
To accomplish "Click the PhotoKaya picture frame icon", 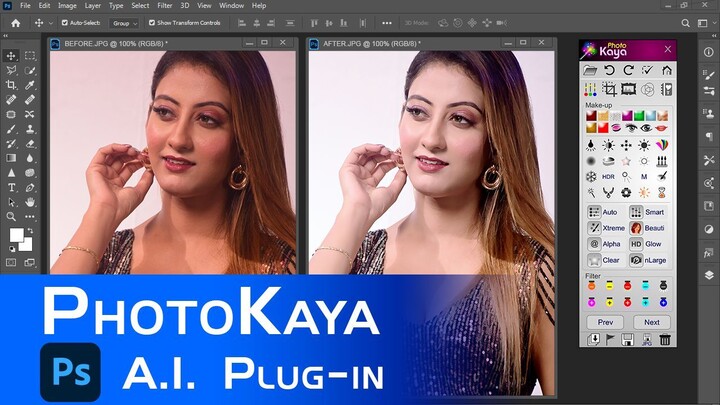I will point(628,89).
